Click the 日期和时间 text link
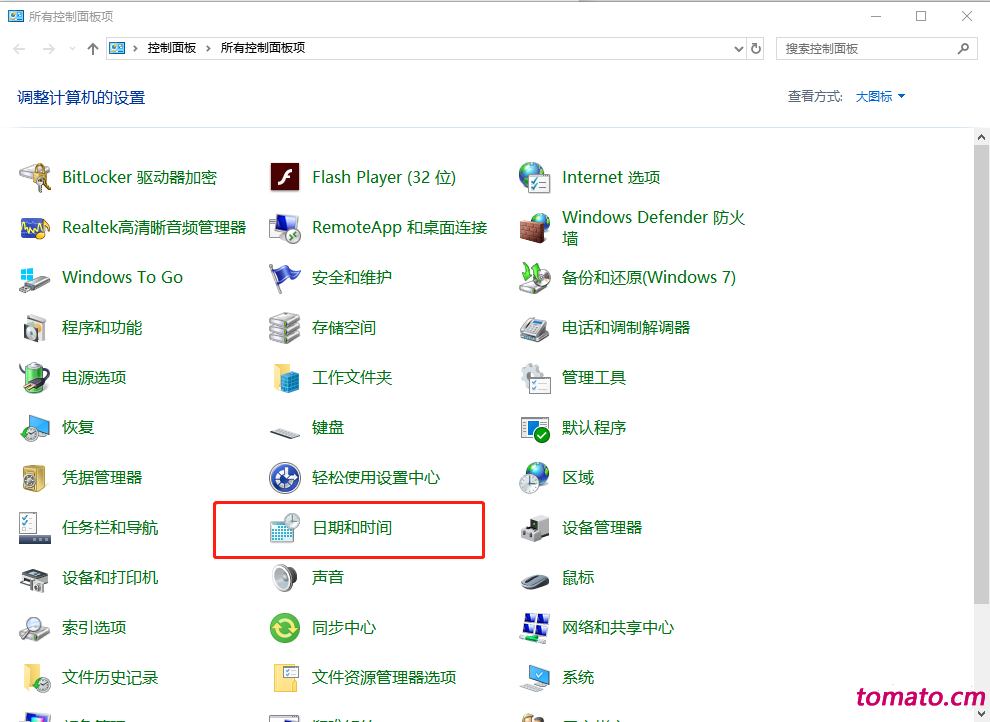This screenshot has width=990, height=722. (x=352, y=528)
